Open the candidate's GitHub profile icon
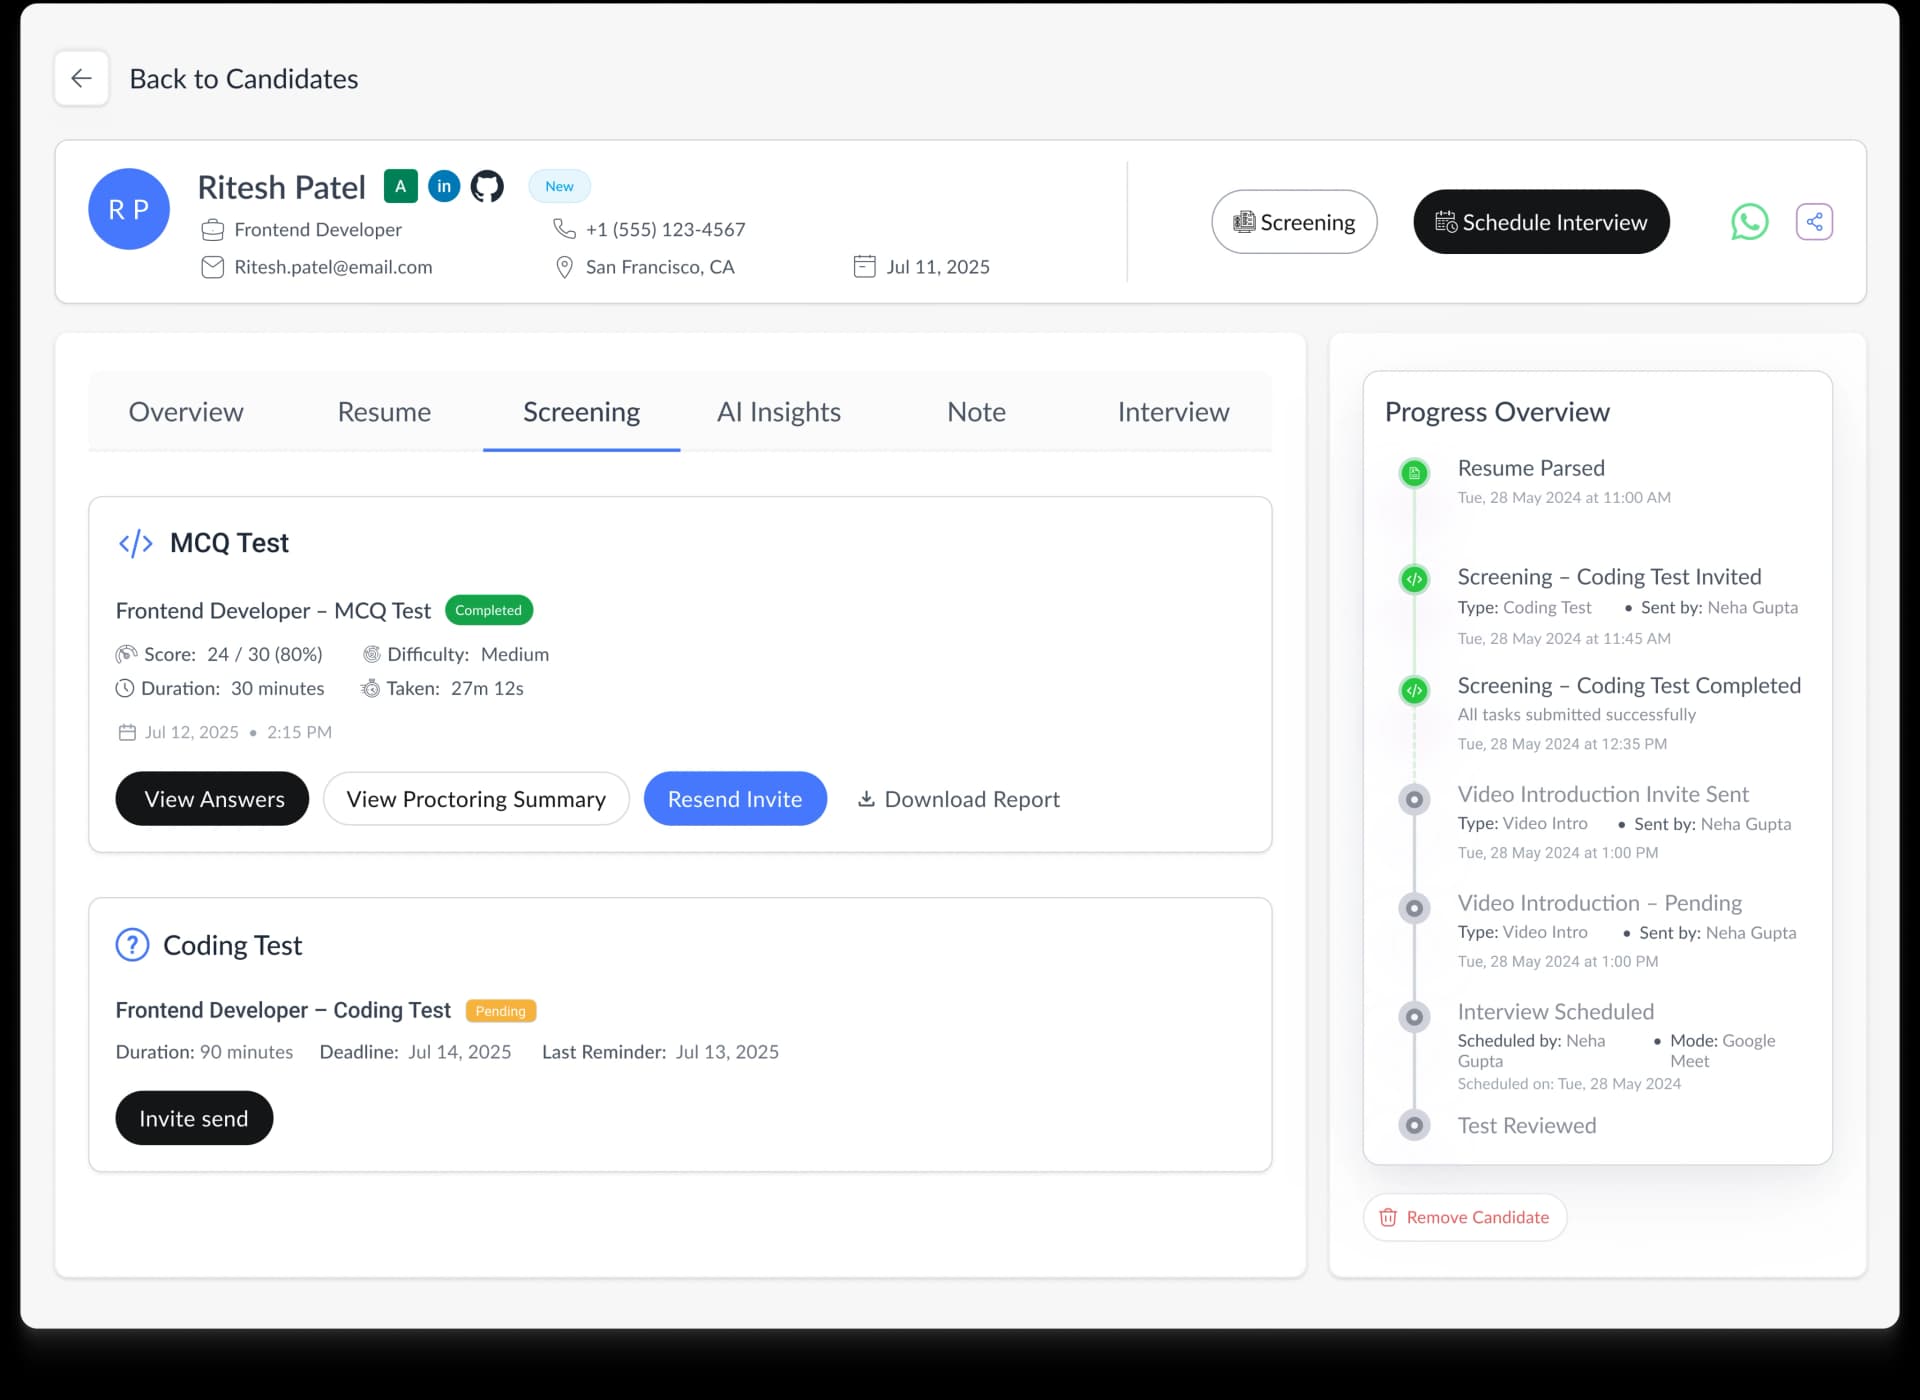 coord(487,186)
